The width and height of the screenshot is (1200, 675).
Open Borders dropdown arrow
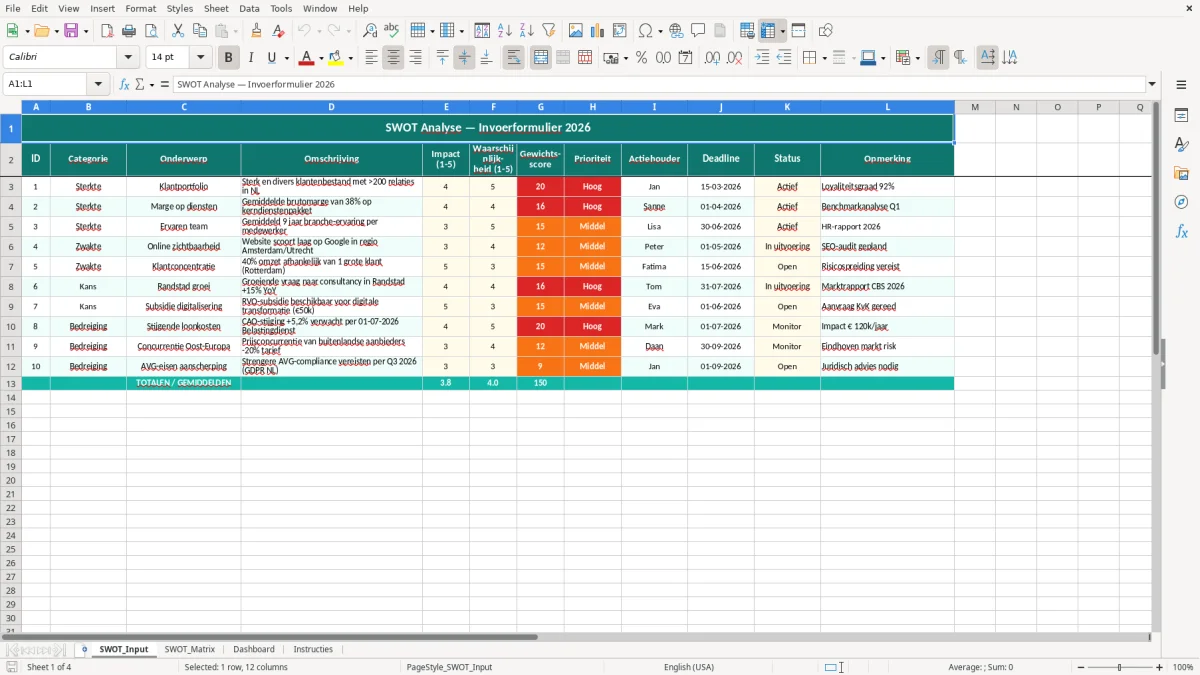pyautogui.click(x=826, y=58)
